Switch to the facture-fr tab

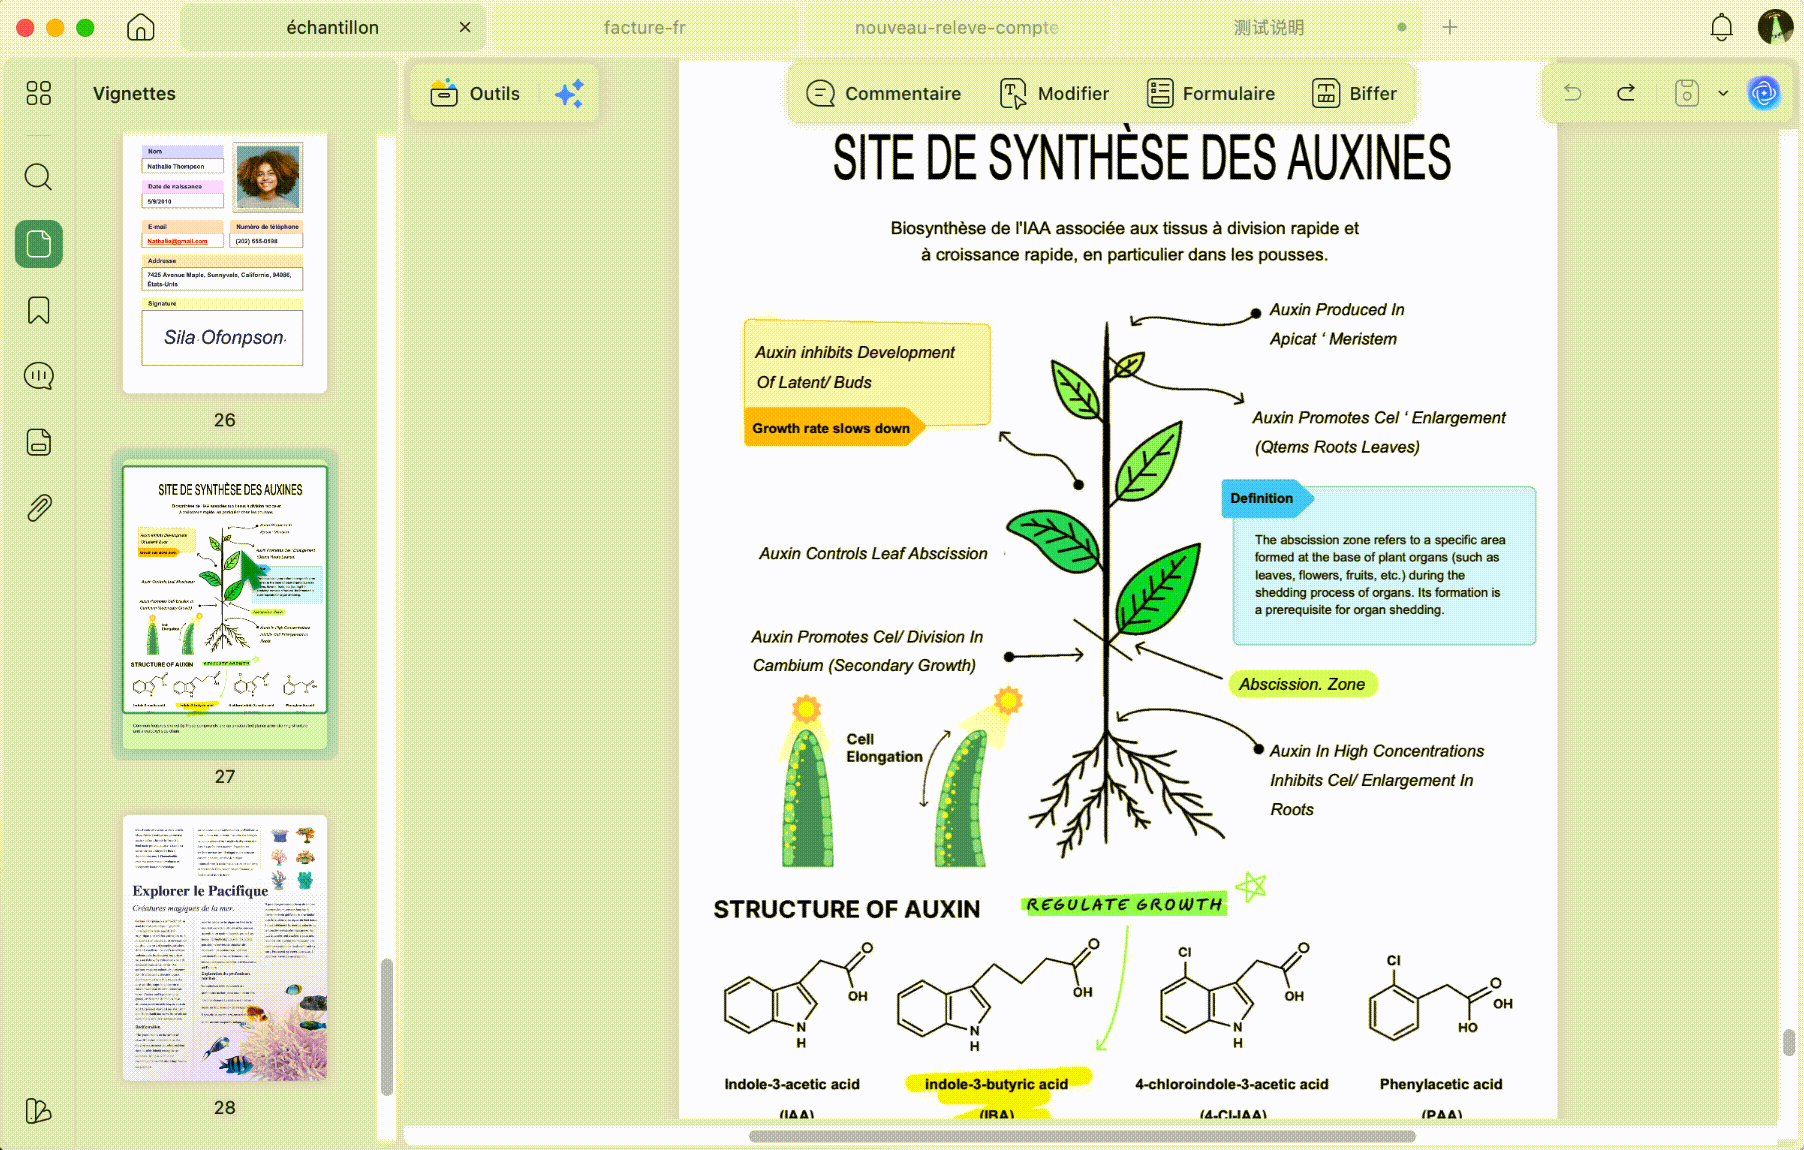tap(645, 27)
